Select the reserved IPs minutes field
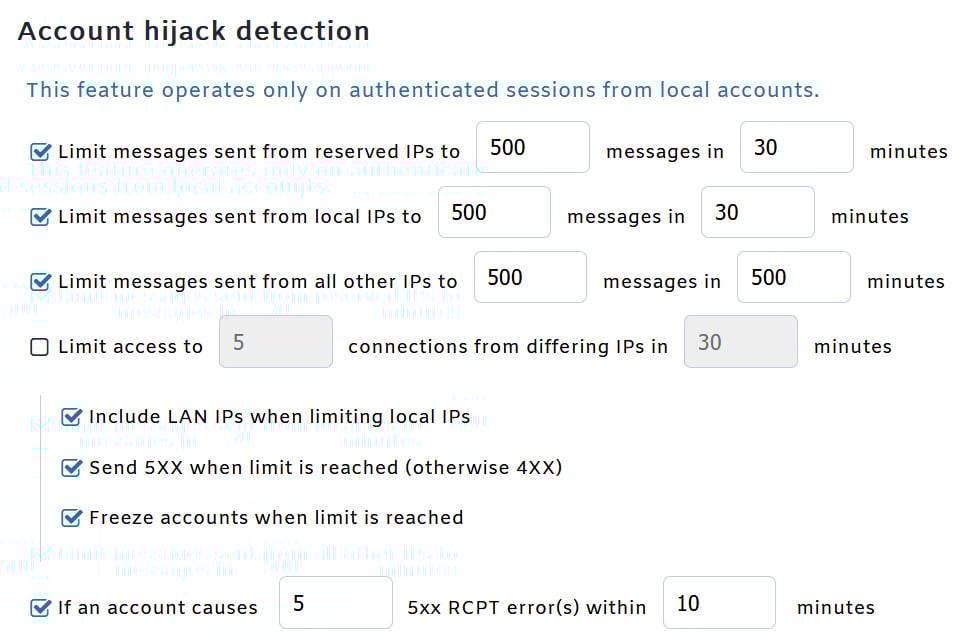971x641 pixels. coord(795,147)
